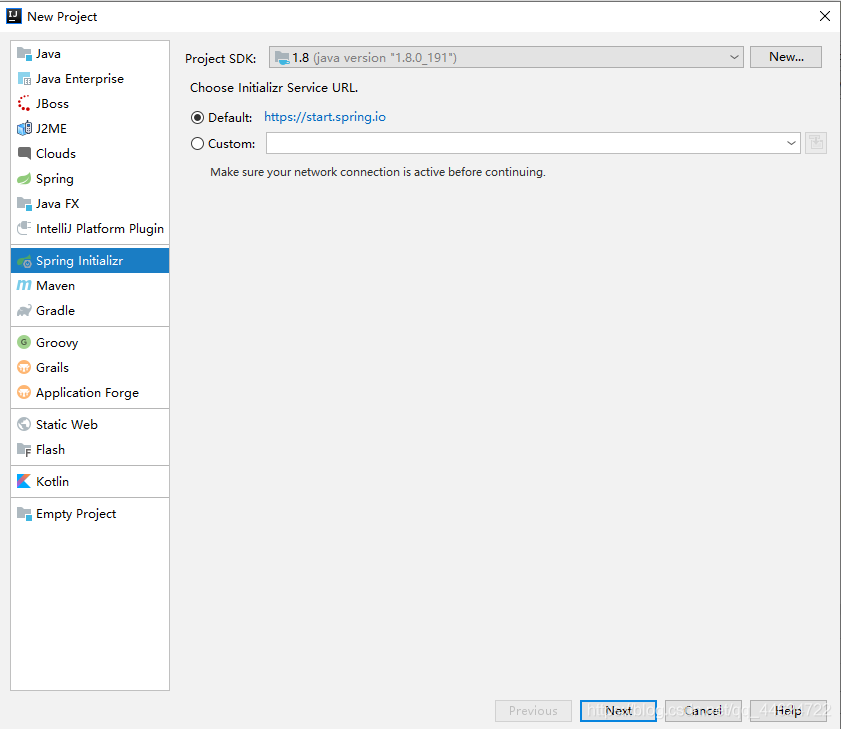Screen dimensions: 841x729
Task: Open the Groovy project category
Action: (x=57, y=342)
